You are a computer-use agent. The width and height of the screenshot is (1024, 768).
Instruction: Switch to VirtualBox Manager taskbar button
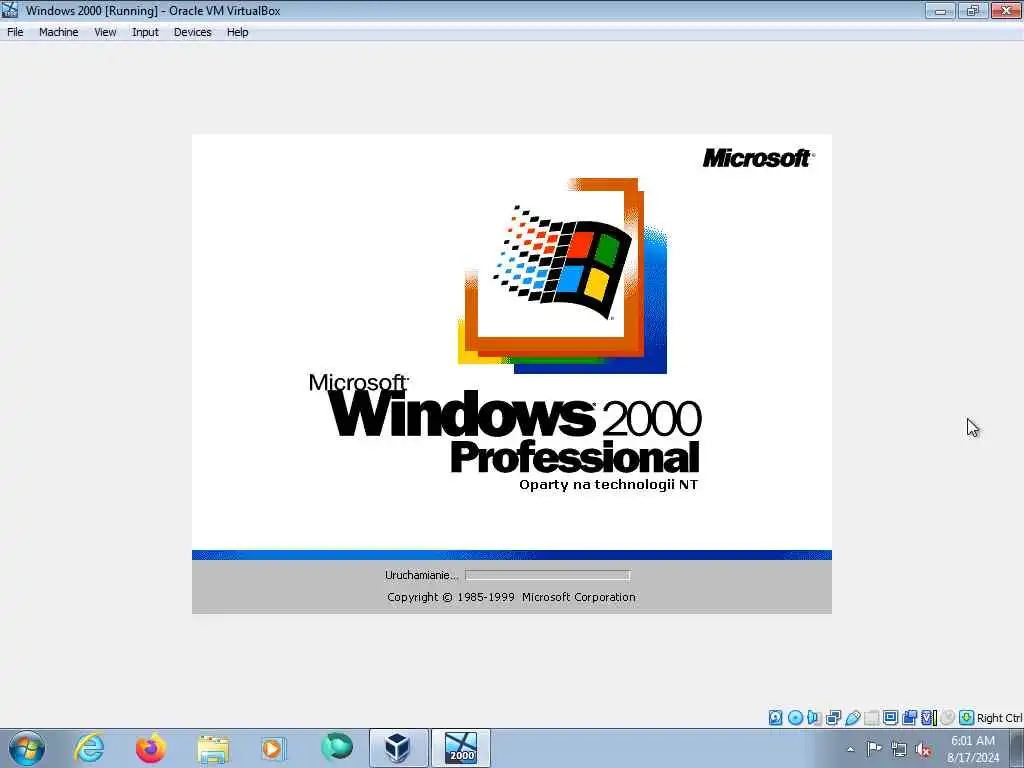[x=398, y=748]
